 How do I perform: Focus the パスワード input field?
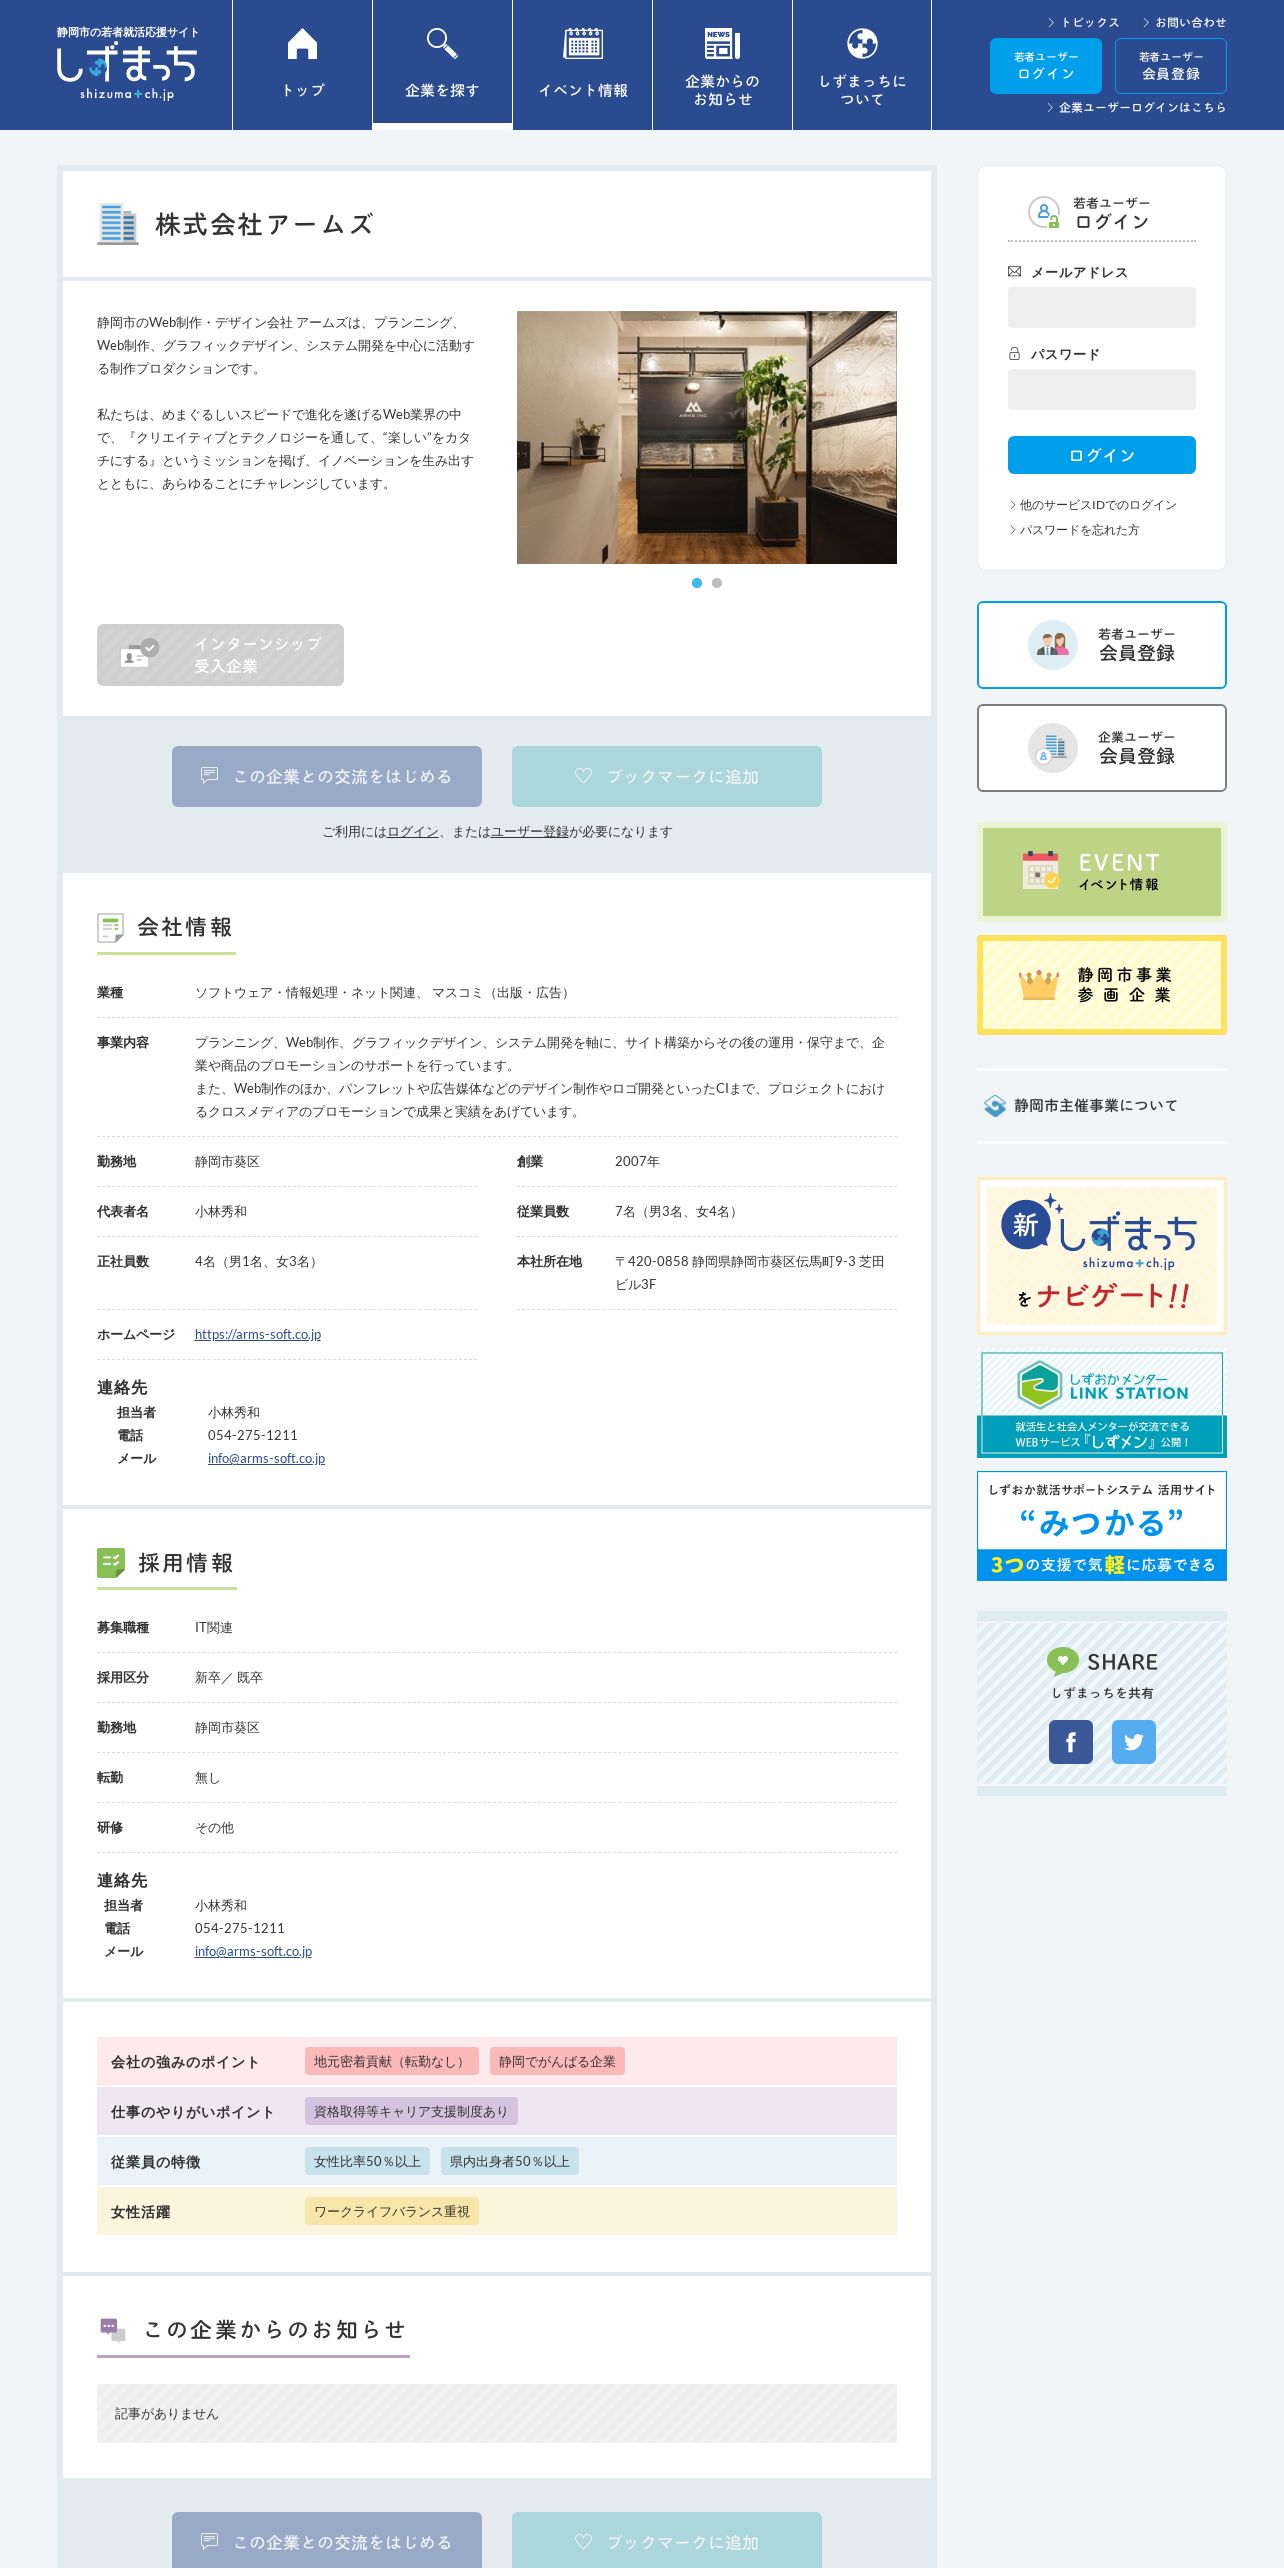coord(1101,389)
